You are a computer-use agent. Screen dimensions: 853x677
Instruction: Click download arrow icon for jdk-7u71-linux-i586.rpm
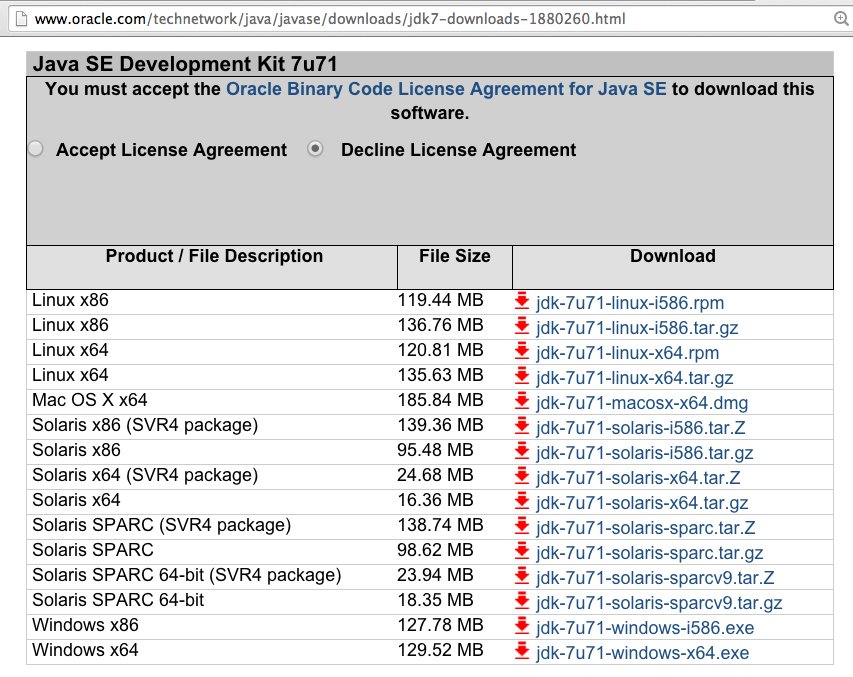(x=522, y=301)
